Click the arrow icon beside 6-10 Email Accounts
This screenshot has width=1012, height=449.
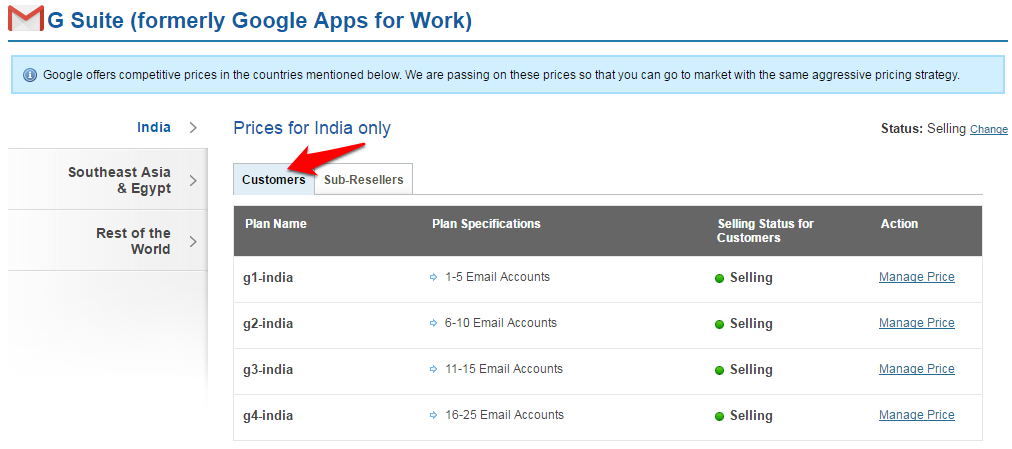tap(433, 323)
